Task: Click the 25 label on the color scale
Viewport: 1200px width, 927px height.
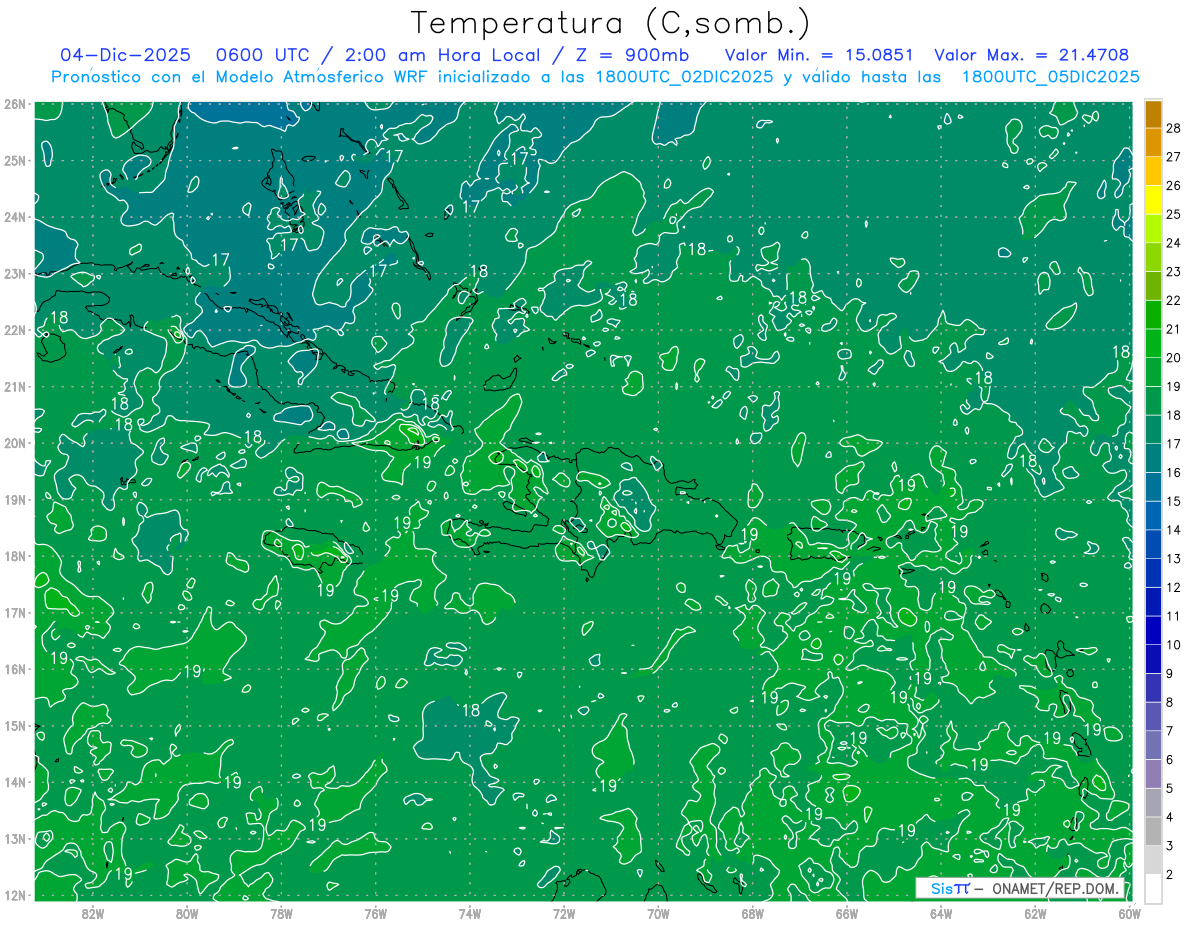Action: point(1173,214)
